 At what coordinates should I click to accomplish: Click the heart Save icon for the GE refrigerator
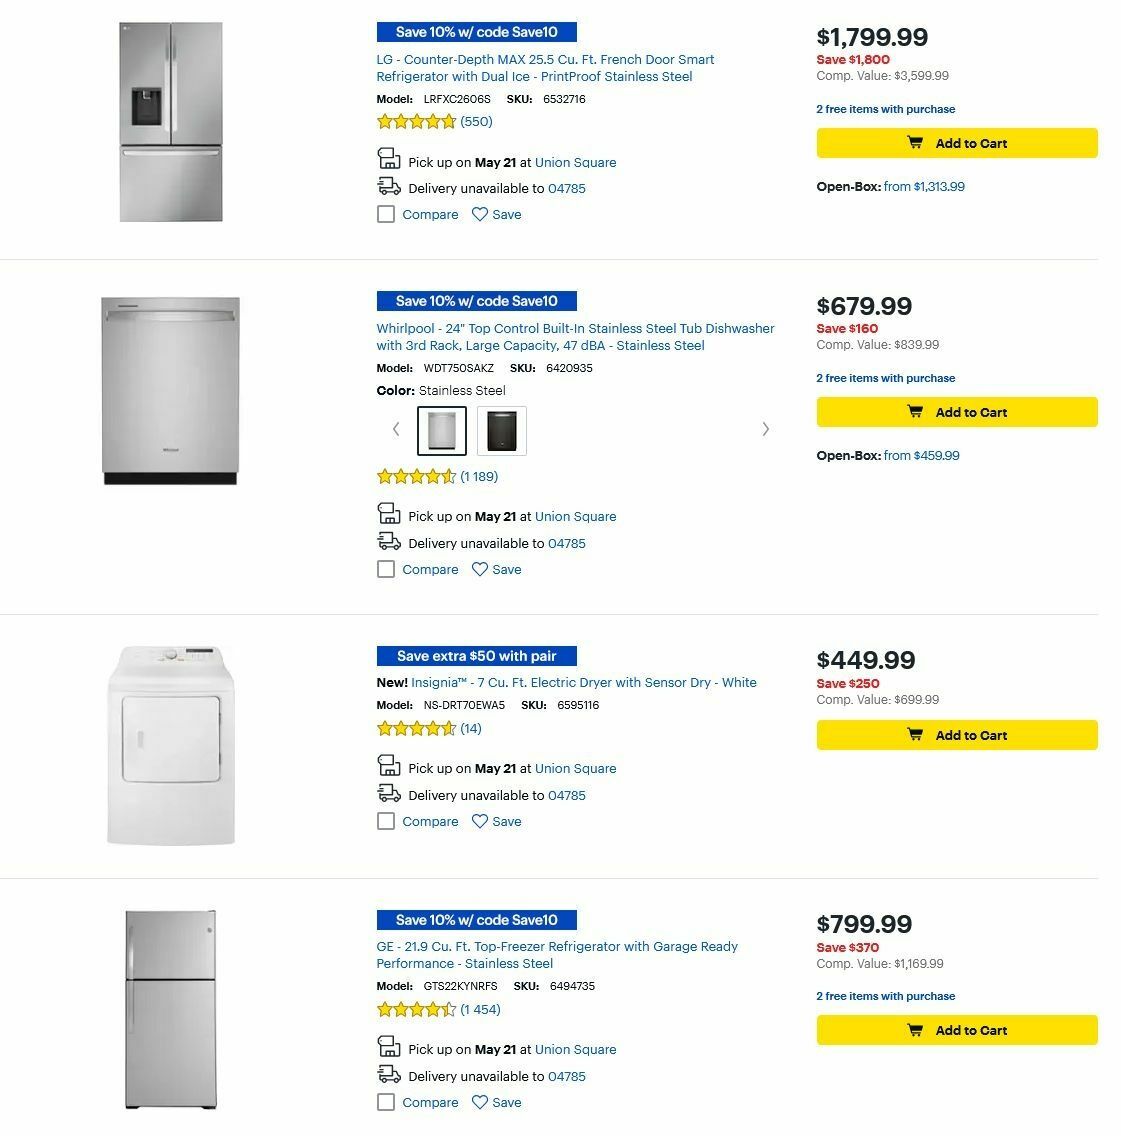tap(480, 1101)
